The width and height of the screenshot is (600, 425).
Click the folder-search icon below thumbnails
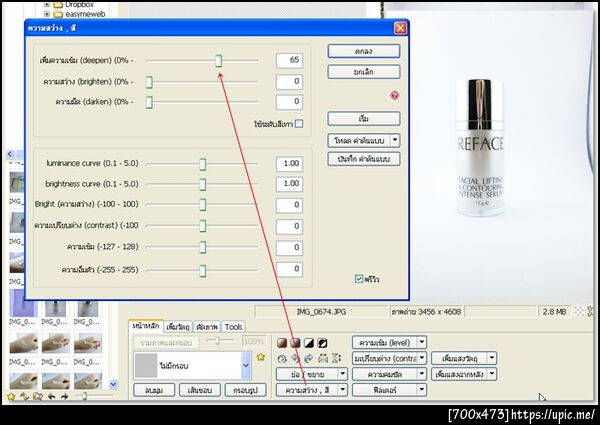(x=38, y=396)
